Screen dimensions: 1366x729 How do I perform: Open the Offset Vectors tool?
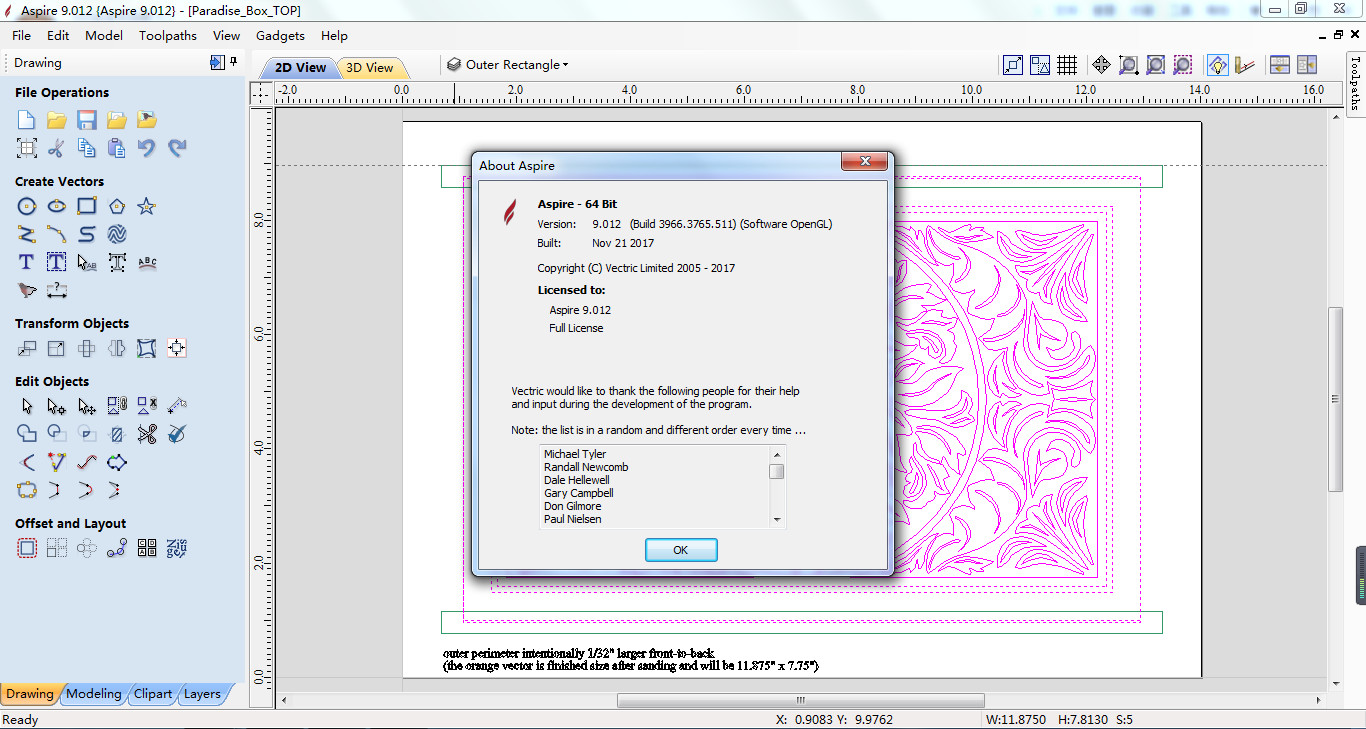[x=27, y=548]
